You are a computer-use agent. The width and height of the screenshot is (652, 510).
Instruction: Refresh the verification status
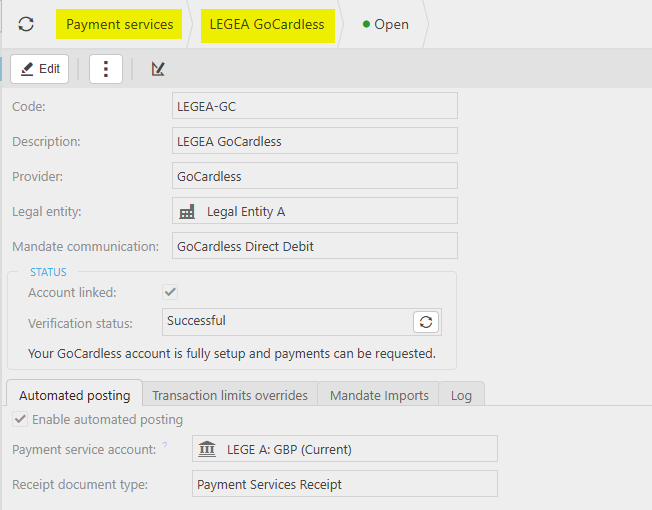[x=426, y=322]
